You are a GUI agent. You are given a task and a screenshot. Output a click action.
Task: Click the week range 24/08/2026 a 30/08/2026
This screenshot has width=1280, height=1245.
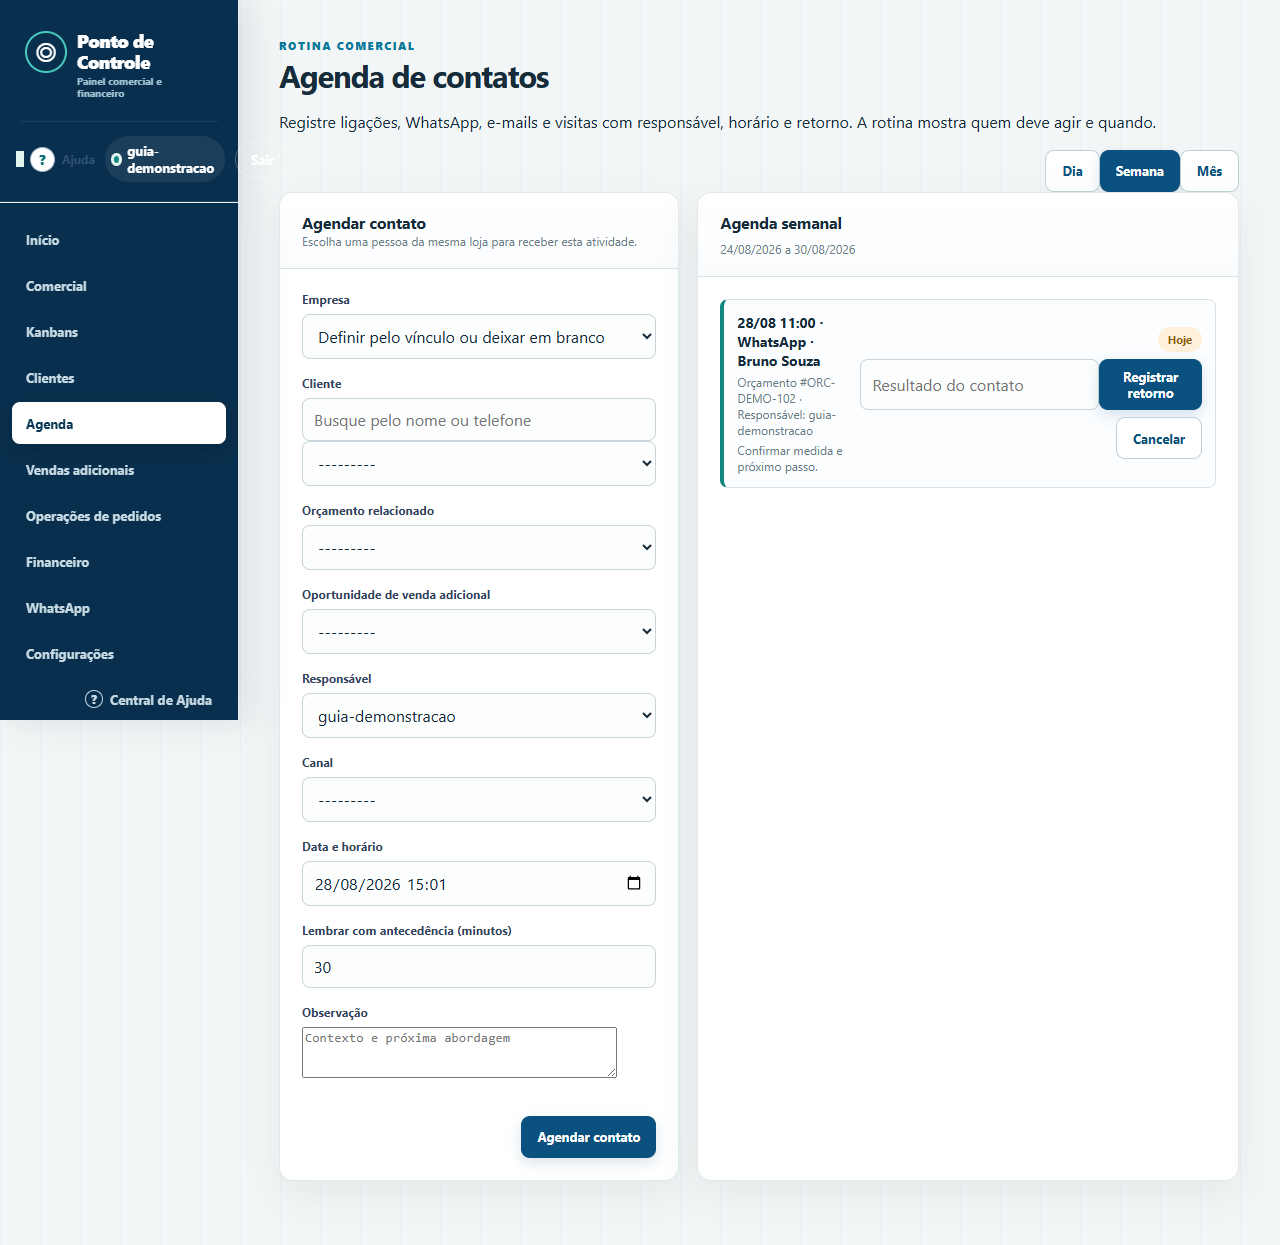788,250
